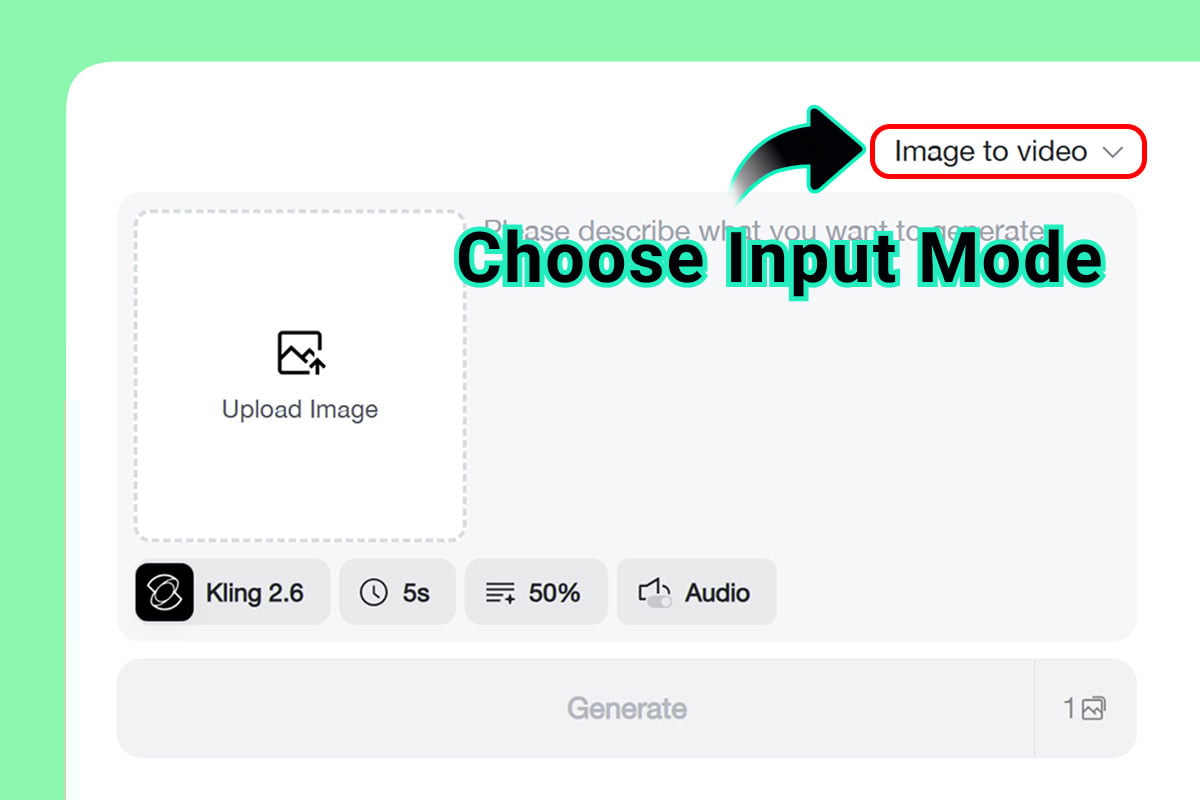The width and height of the screenshot is (1200, 800).
Task: Click the Kling 2.6 model logo icon
Action: click(163, 592)
